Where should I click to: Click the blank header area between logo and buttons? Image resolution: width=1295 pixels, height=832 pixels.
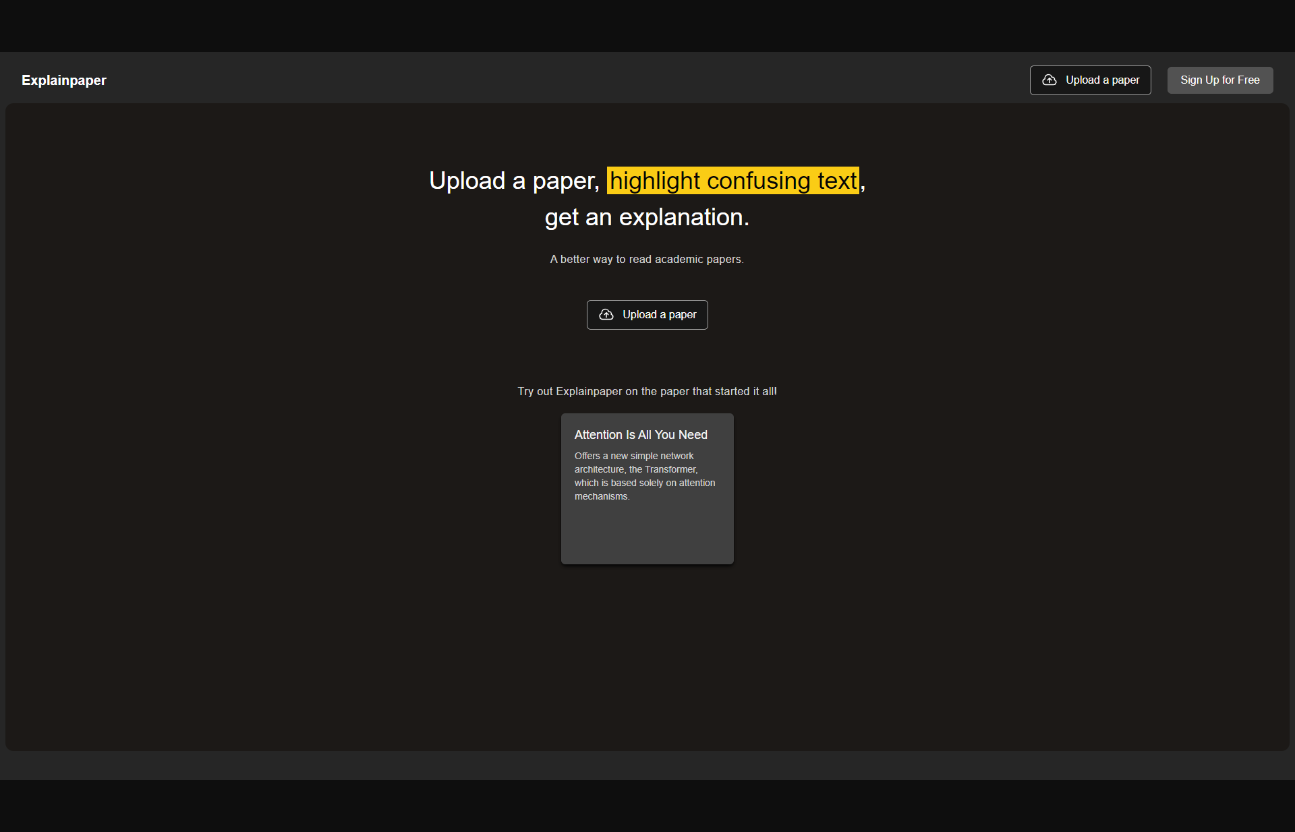click(x=560, y=80)
